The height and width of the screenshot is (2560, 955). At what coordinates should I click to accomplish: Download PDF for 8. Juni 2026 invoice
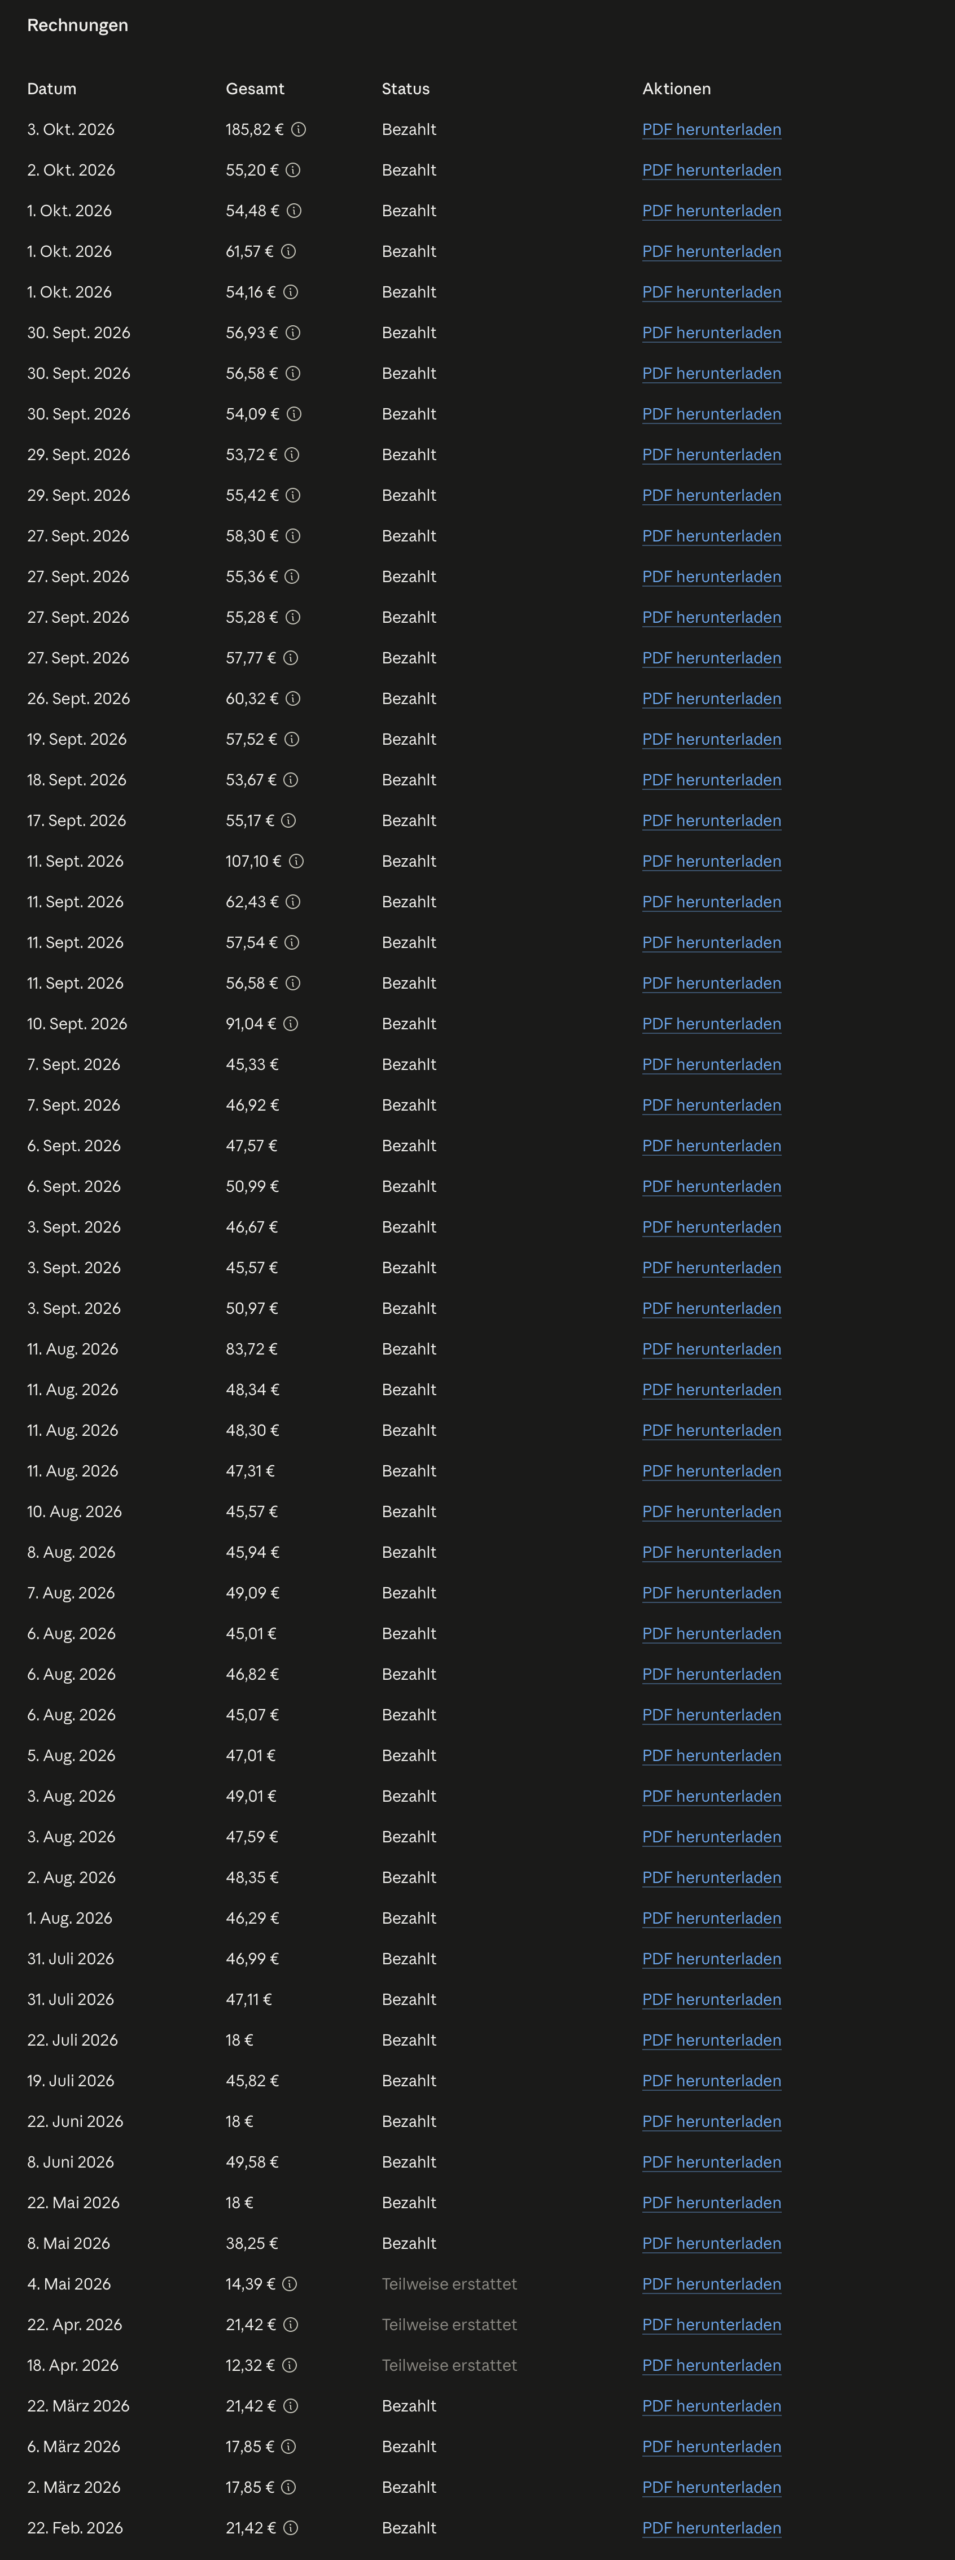[711, 2162]
